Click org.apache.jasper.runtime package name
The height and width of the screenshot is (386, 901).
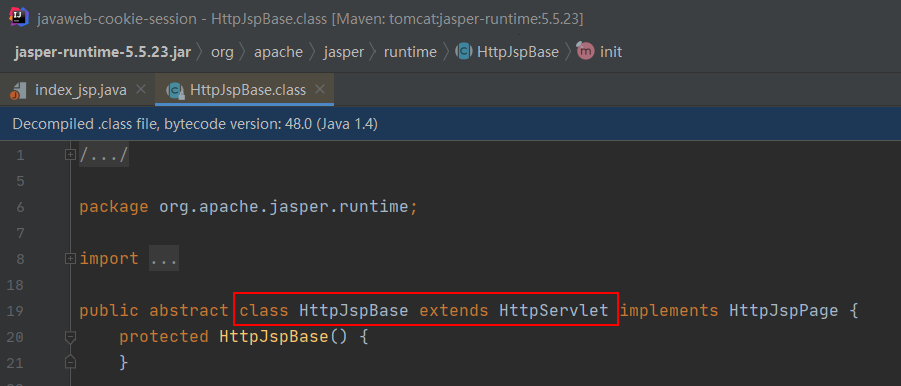point(284,207)
